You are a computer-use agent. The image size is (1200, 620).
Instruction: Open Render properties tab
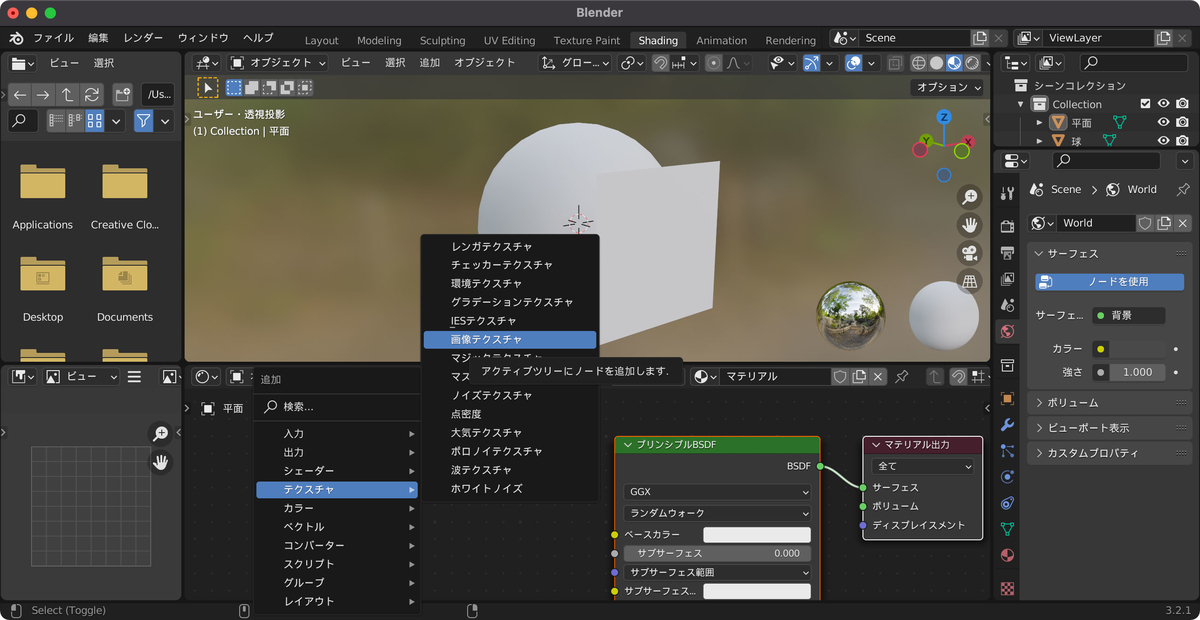pyautogui.click(x=1007, y=227)
